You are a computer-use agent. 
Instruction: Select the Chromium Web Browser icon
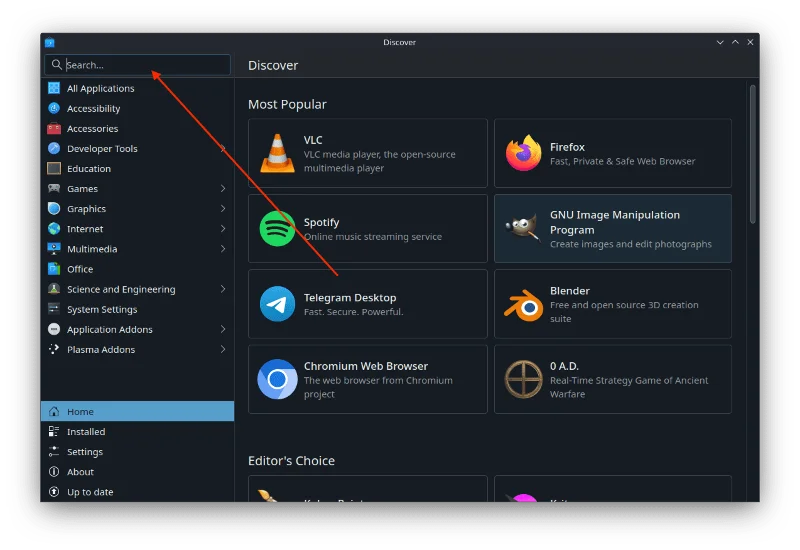(x=277, y=379)
